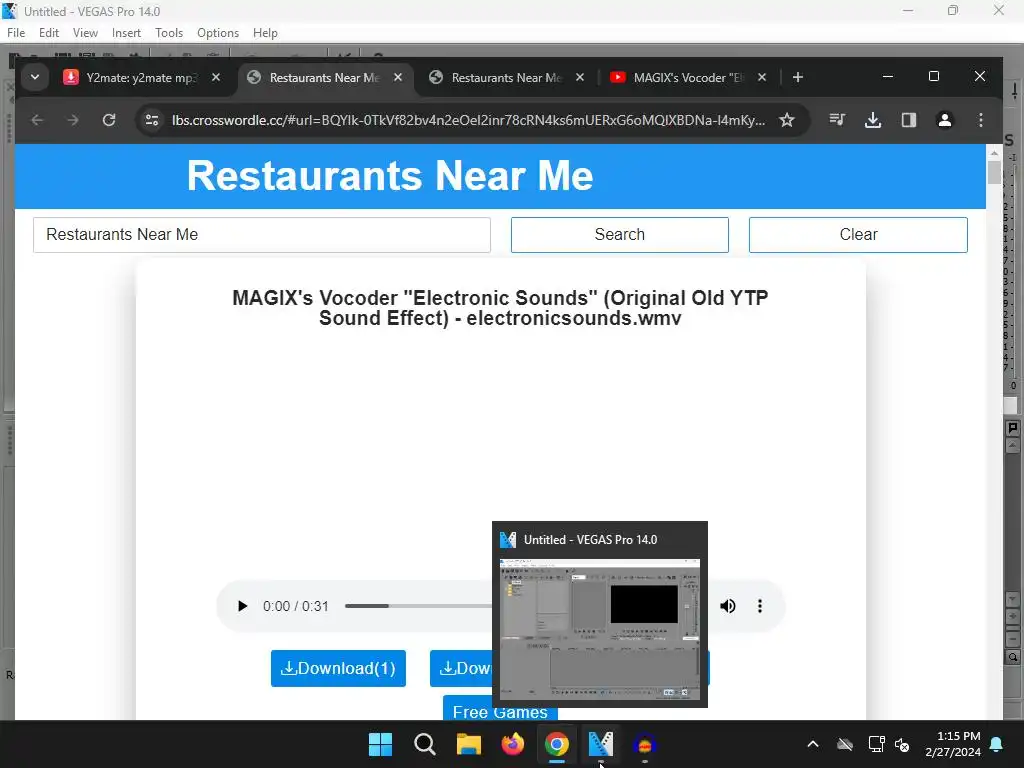Click the Search button
The height and width of the screenshot is (768, 1024).
(x=620, y=234)
